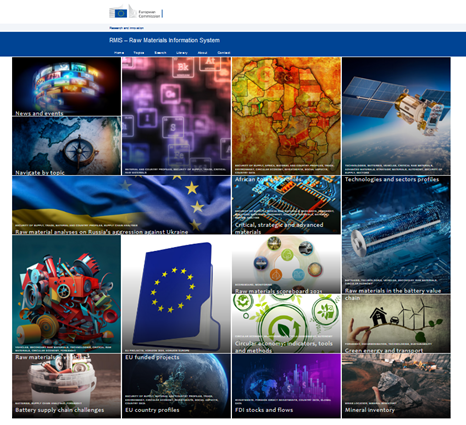Open the Research and innovation link

click(127, 28)
